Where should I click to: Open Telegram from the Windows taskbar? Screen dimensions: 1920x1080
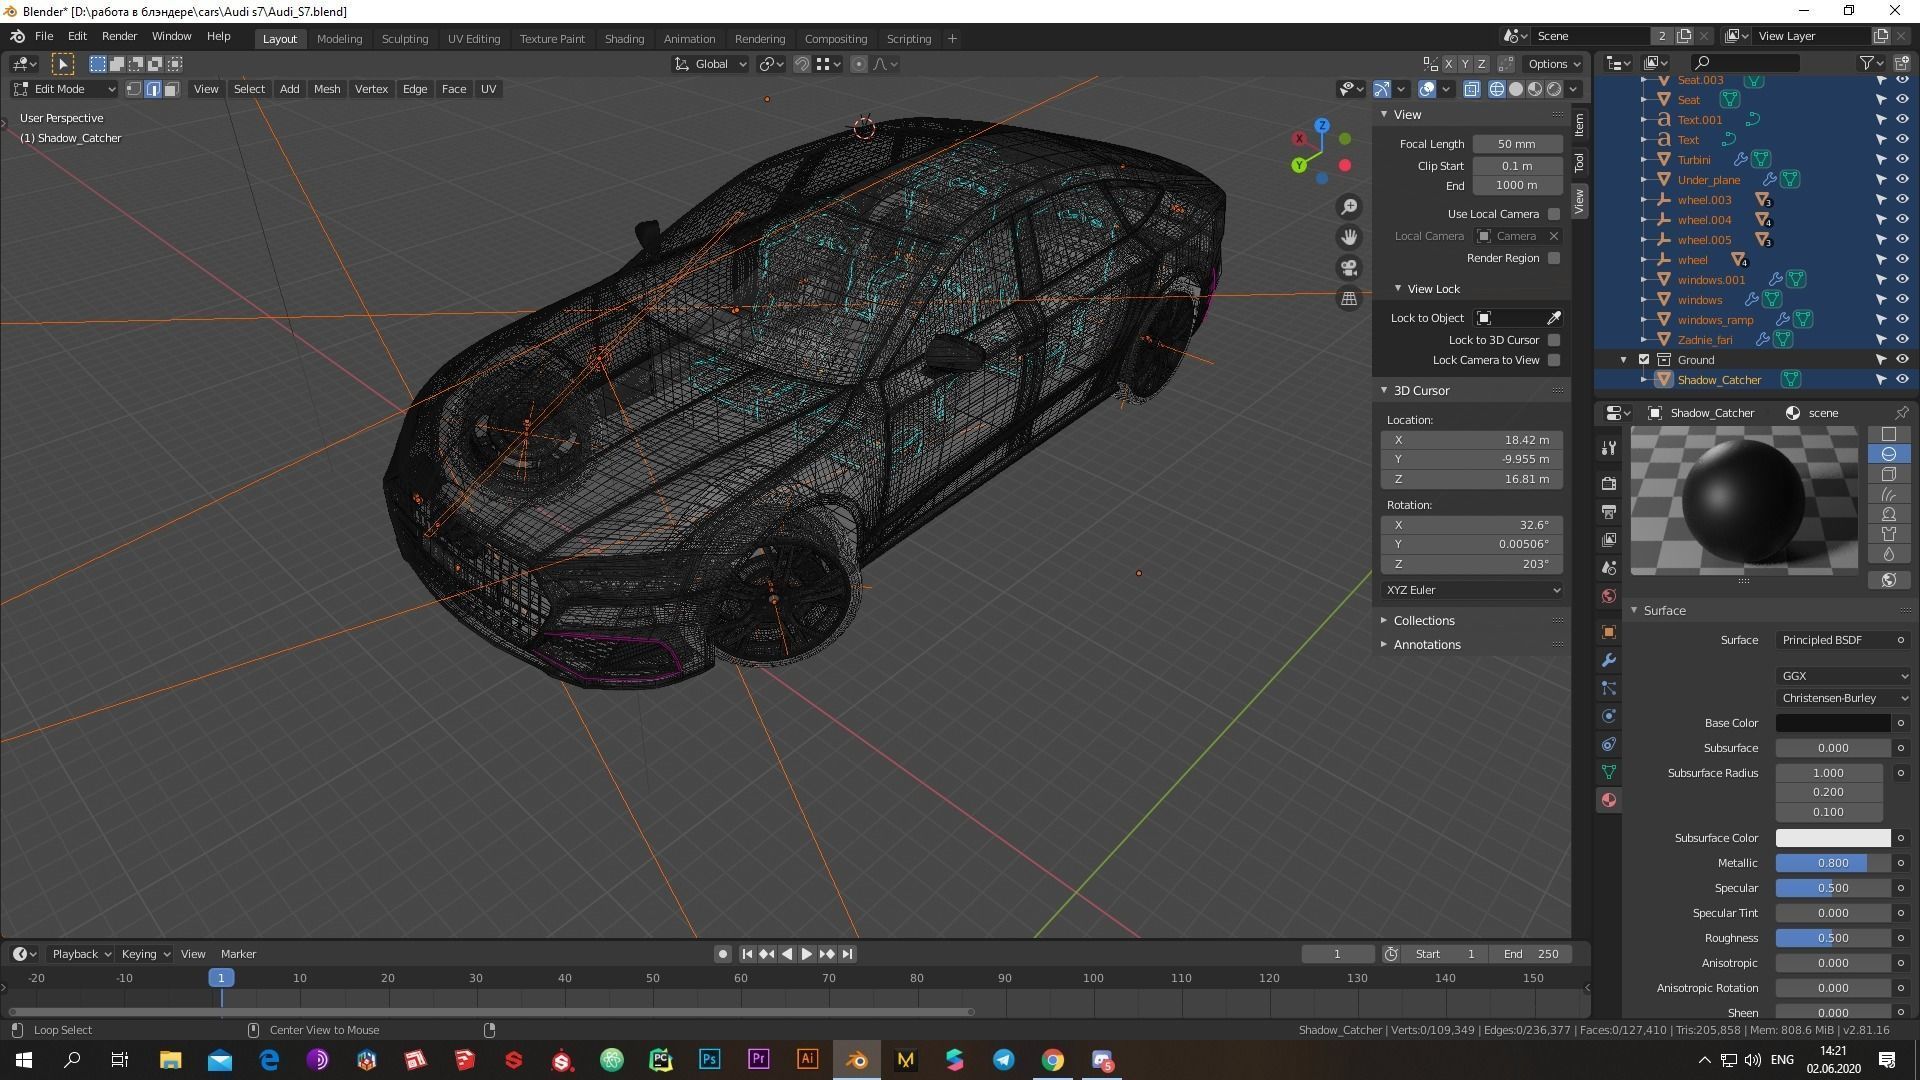(1004, 1060)
